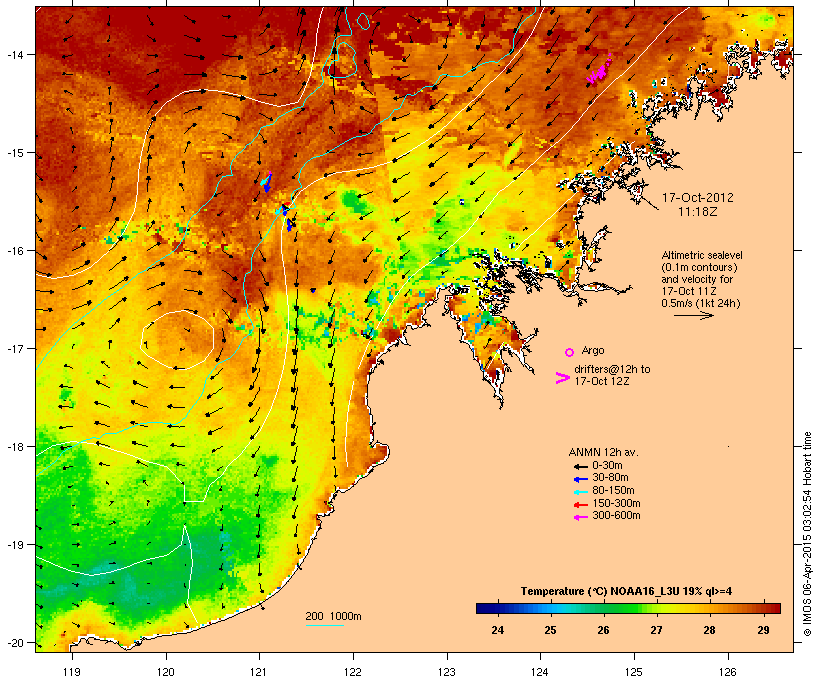Click the longitude axis label 125
820x680 pixels.
634,672
